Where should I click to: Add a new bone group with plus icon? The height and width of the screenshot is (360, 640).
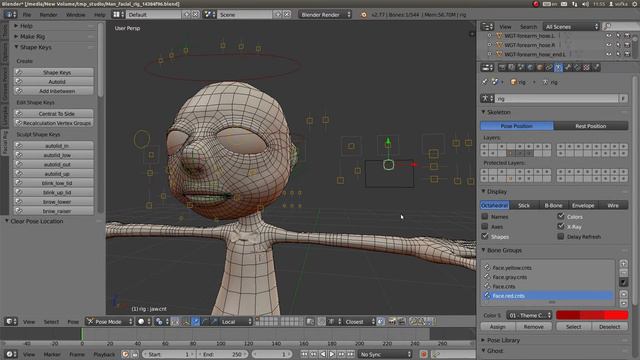pos(623,264)
